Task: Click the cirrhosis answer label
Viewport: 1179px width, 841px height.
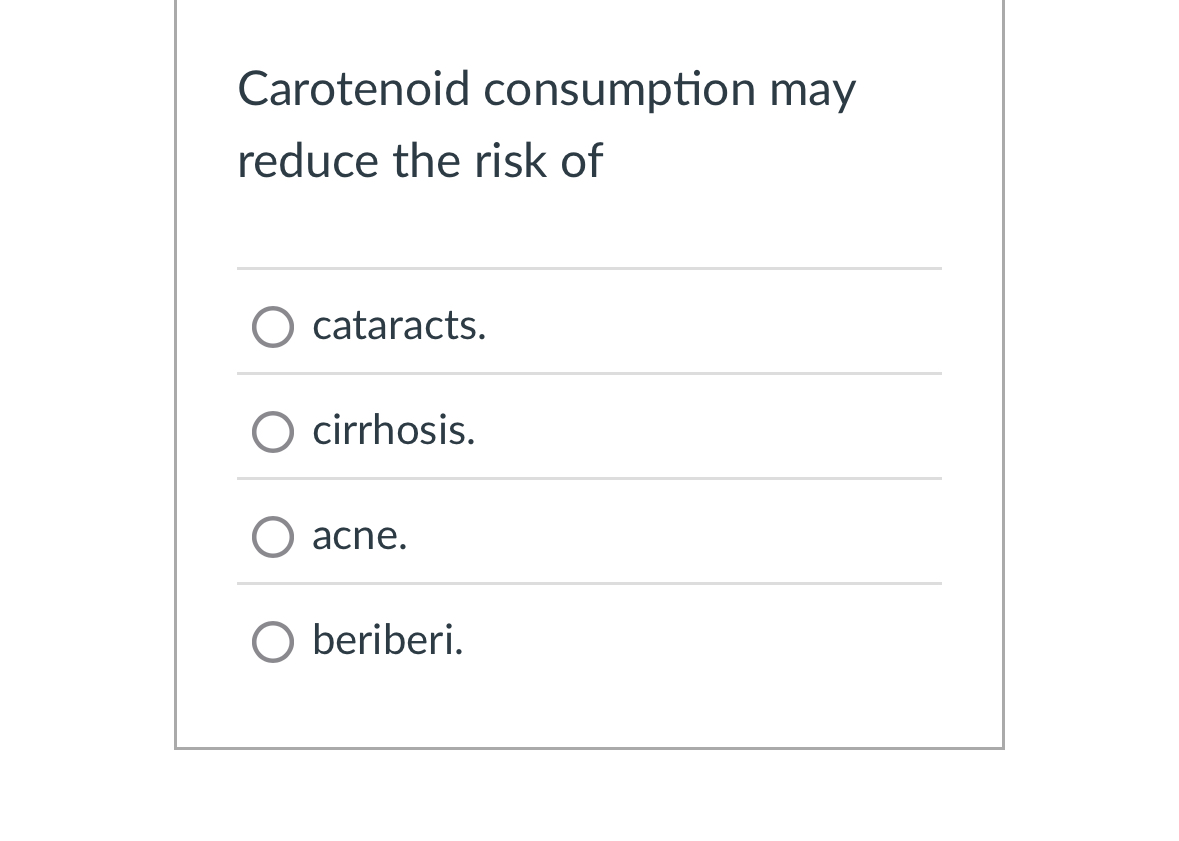Action: (393, 431)
